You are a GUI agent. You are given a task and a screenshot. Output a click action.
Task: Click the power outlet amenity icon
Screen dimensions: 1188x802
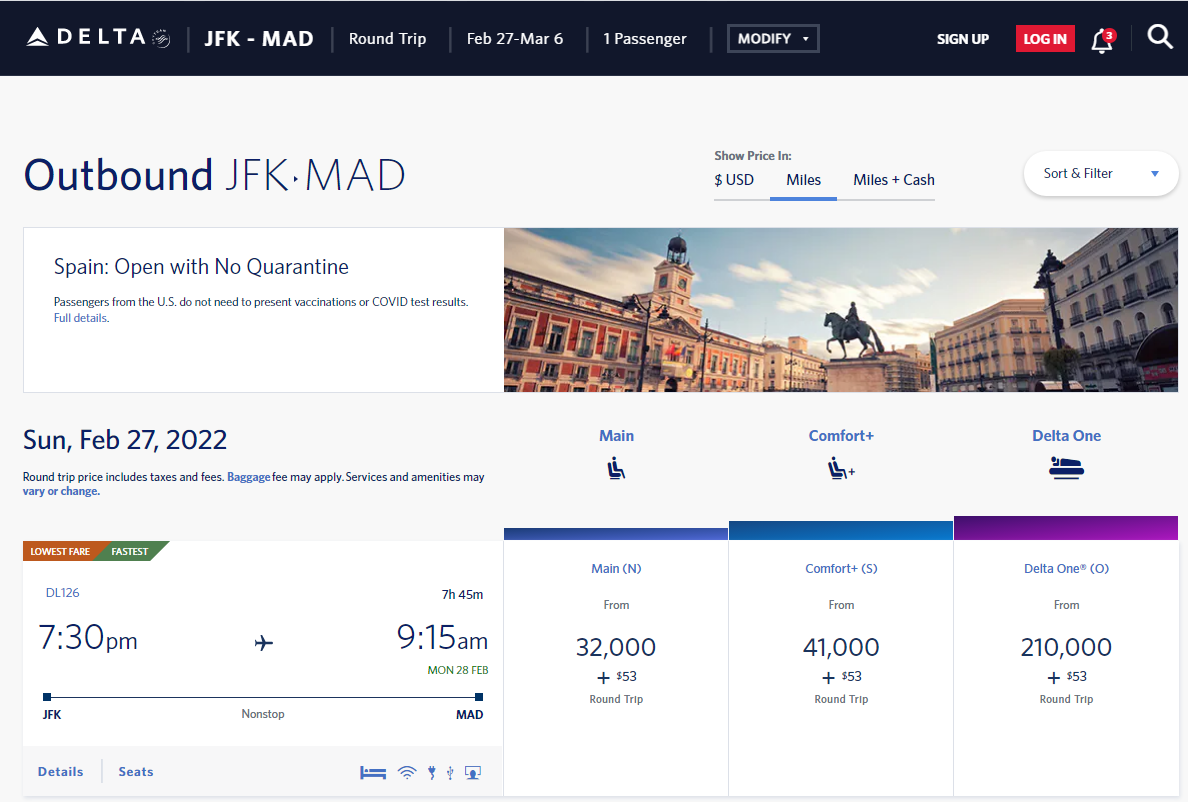pyautogui.click(x=432, y=772)
